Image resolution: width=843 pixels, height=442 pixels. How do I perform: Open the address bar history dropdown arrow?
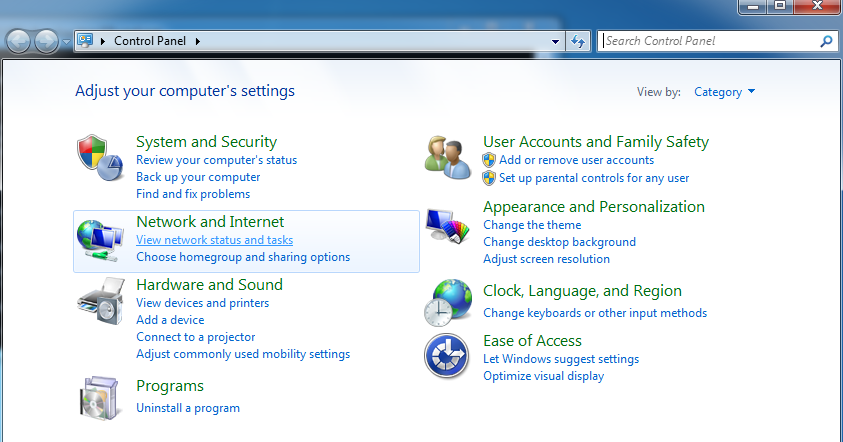click(555, 41)
